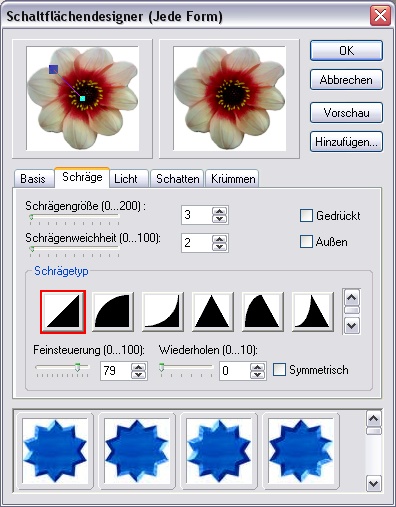Increase Schrägenweichheit with up arrow
This screenshot has width=396, height=507.
(219, 239)
